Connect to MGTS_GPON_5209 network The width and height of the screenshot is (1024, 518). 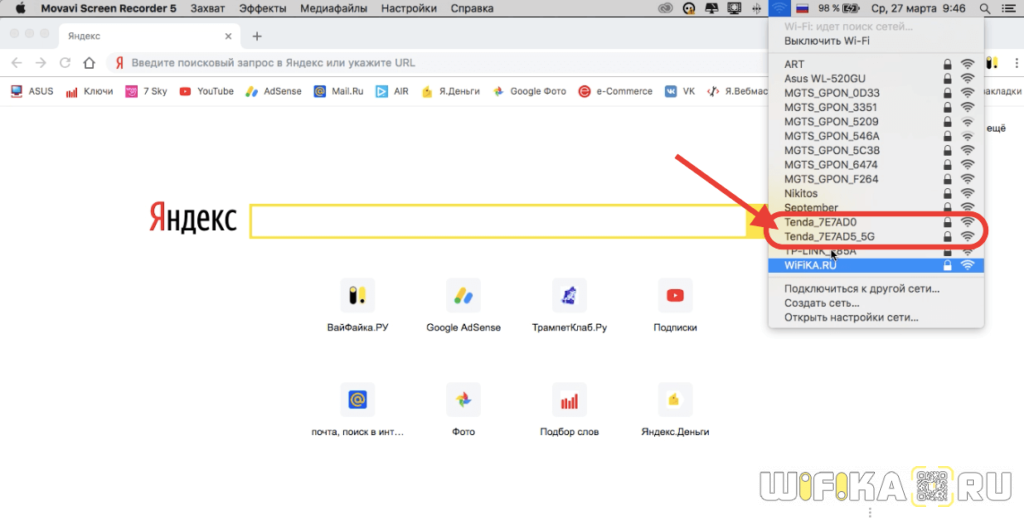pos(876,121)
